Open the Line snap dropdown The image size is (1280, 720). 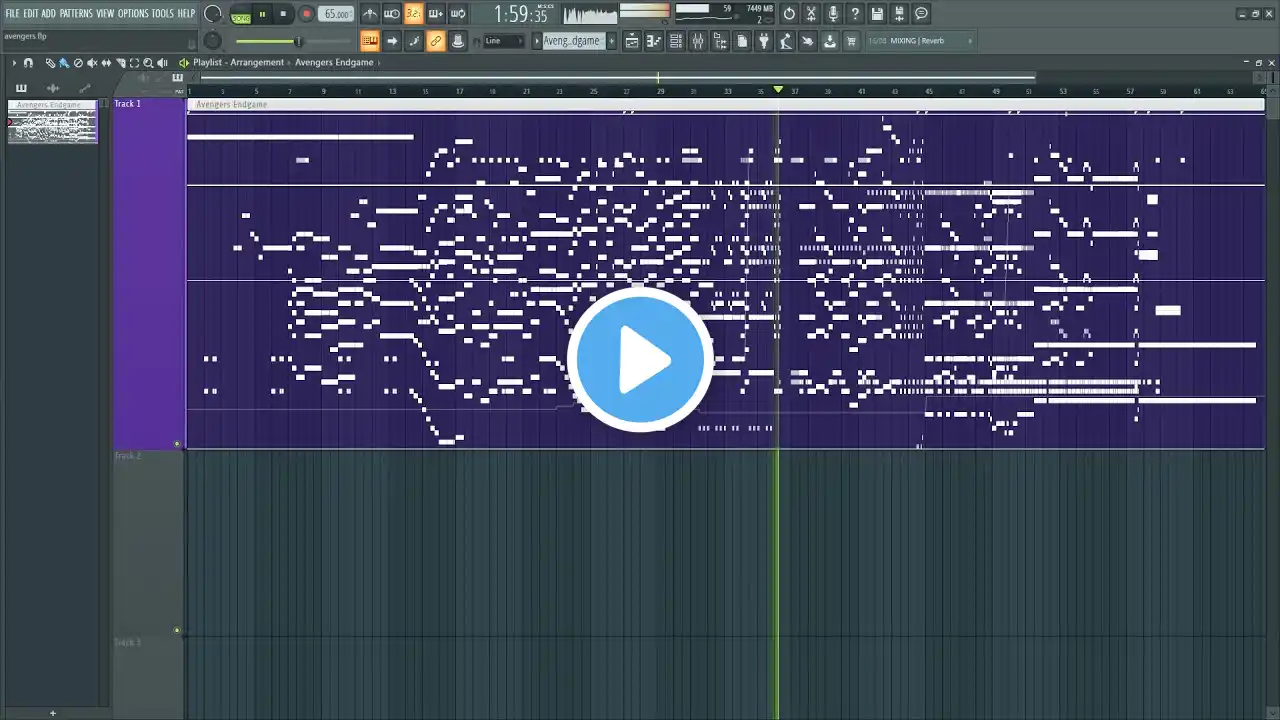(504, 41)
